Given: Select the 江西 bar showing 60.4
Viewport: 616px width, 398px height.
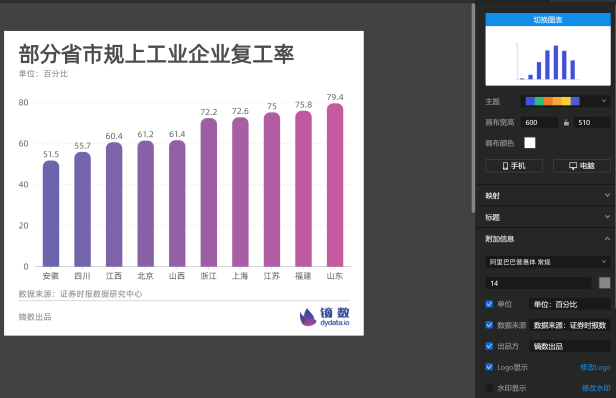Looking at the screenshot, I should [x=114, y=204].
